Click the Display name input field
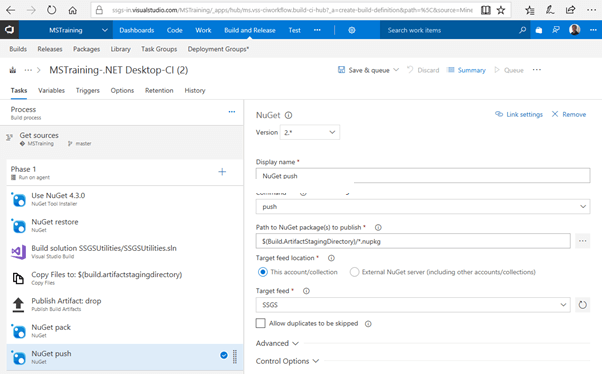The height and width of the screenshot is (374, 602). (423, 176)
